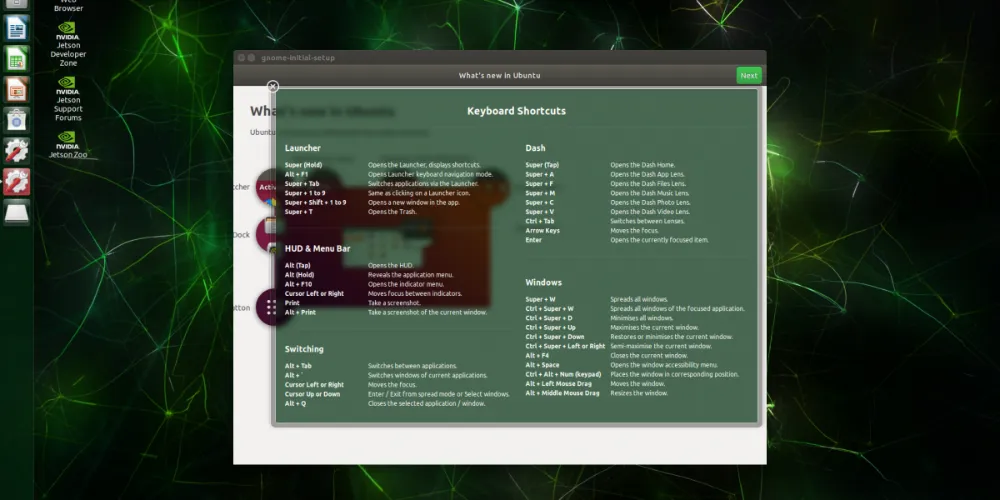Open the grey wrench-and-gear settings launcher icon

17,151
